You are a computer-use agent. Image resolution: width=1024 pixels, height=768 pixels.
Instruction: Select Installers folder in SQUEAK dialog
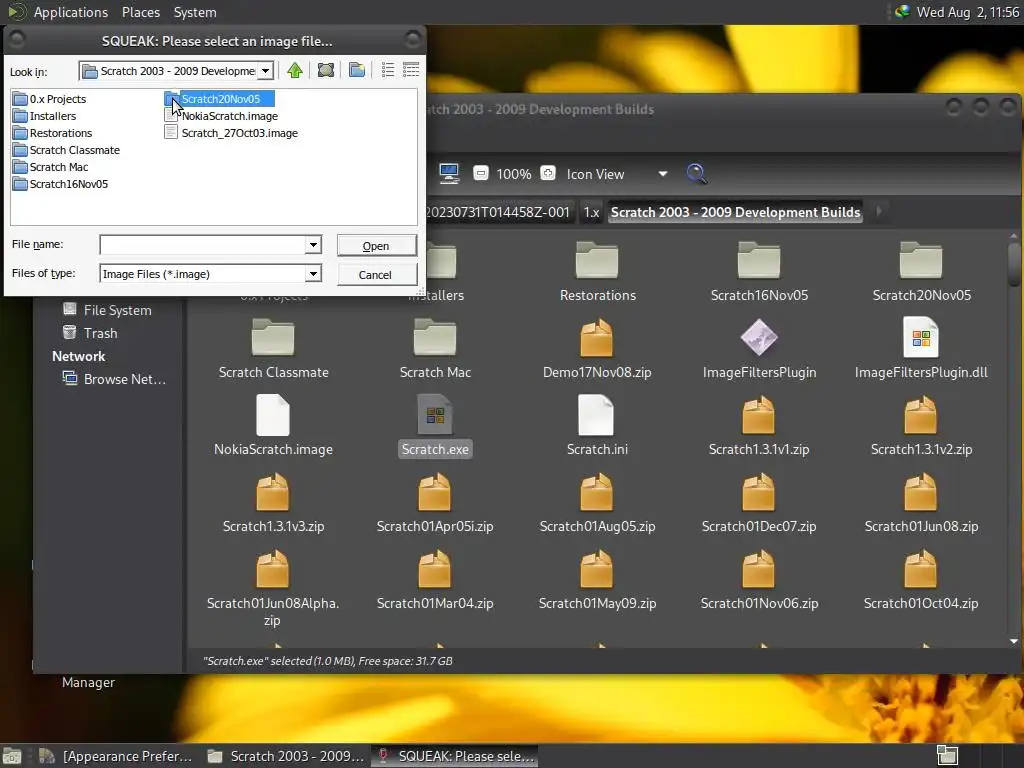tap(44, 116)
